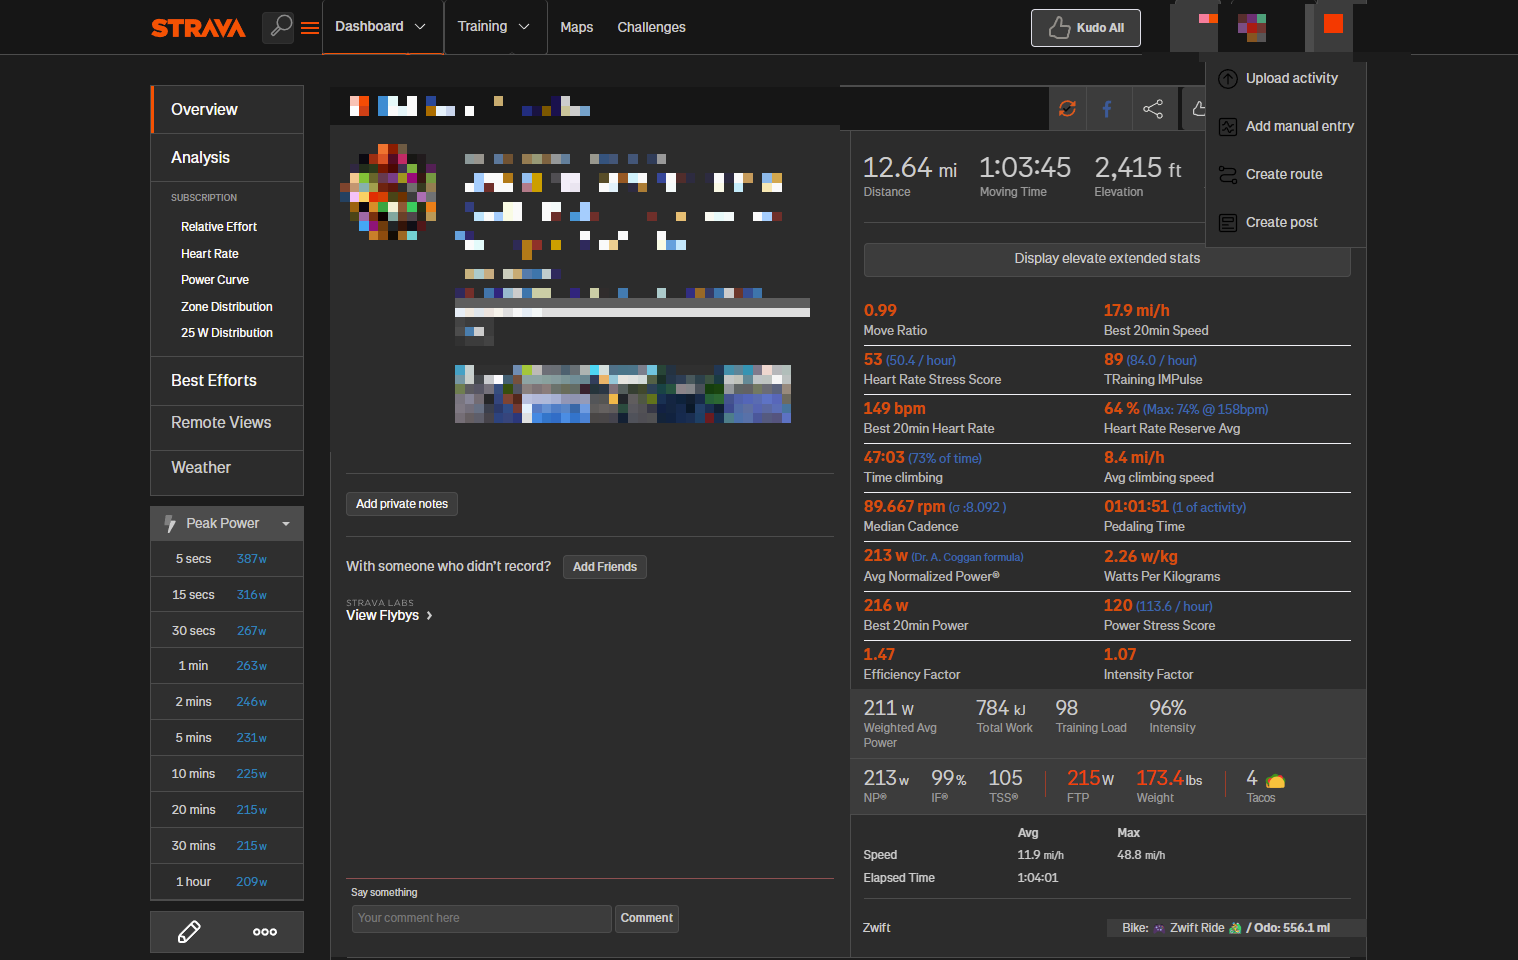Expand the Training dropdown menu
Screen dimensions: 1518x960
tap(494, 27)
